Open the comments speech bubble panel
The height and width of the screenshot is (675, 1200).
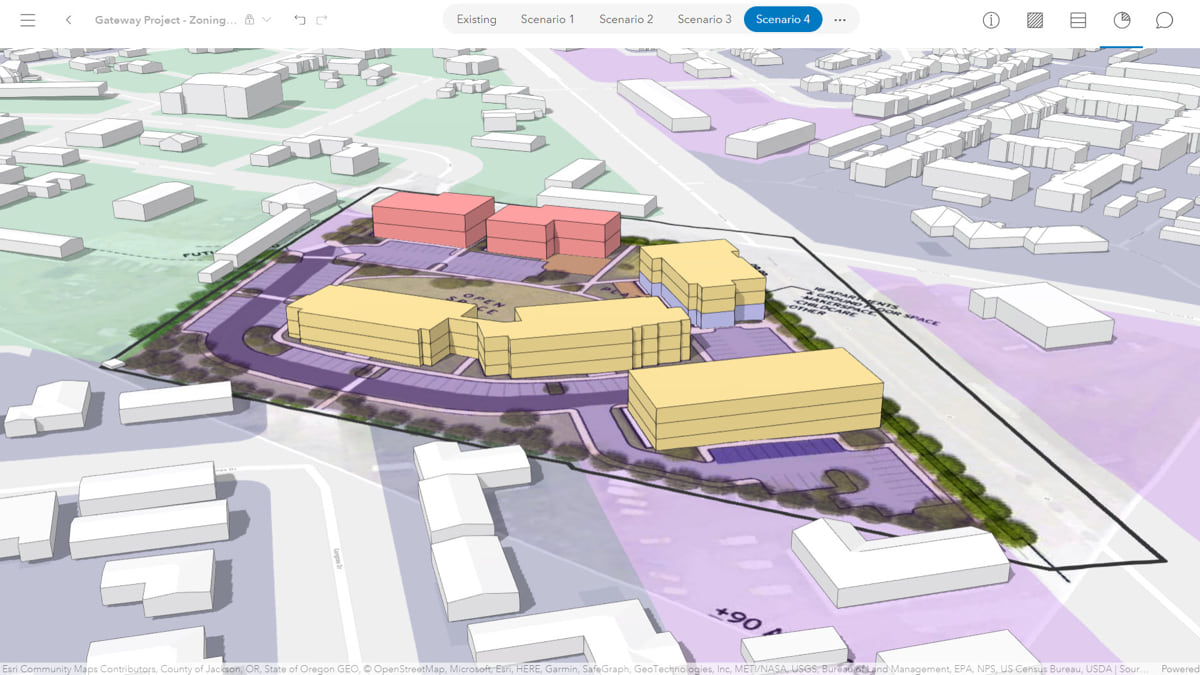click(x=1165, y=20)
